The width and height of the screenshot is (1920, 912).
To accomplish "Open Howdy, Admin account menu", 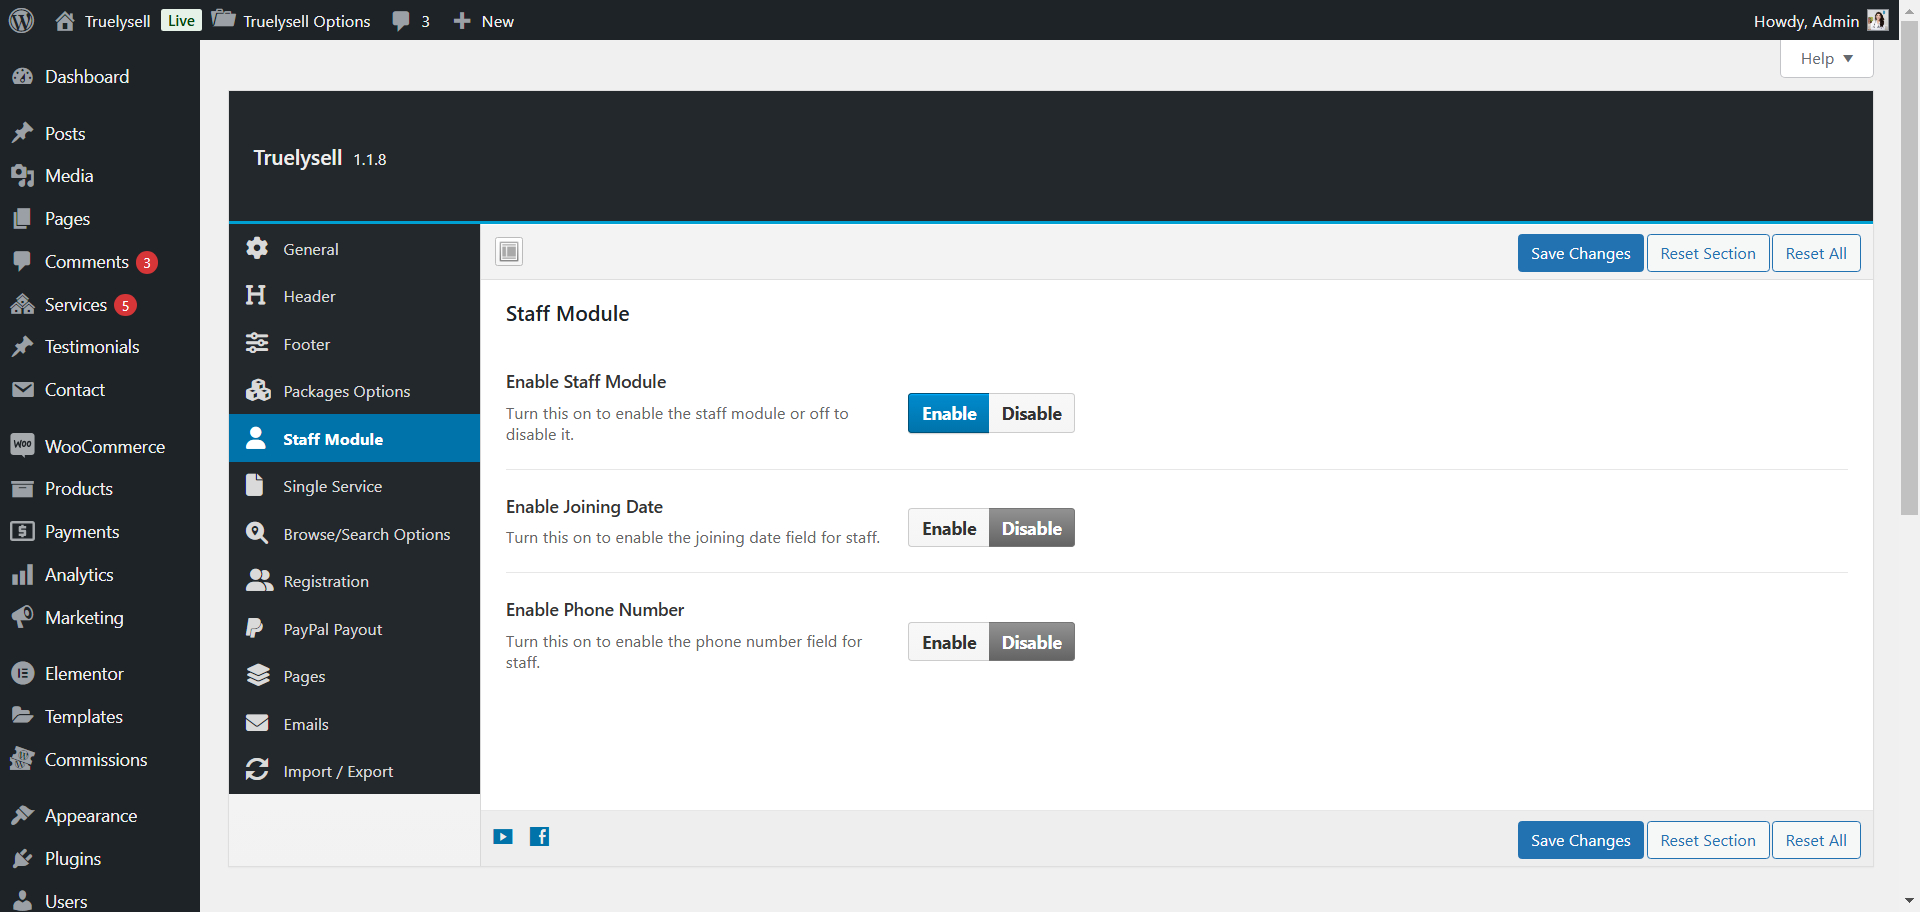I will click(1805, 21).
